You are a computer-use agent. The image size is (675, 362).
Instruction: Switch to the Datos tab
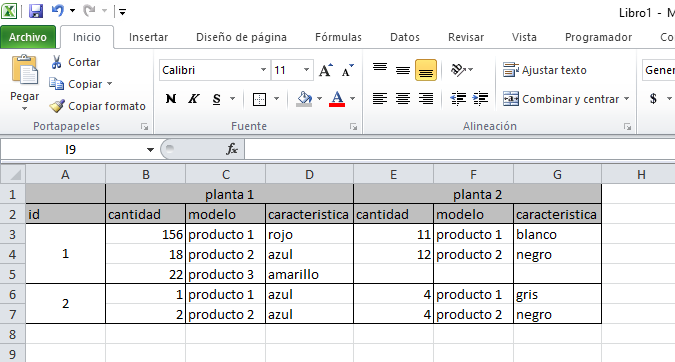point(405,37)
